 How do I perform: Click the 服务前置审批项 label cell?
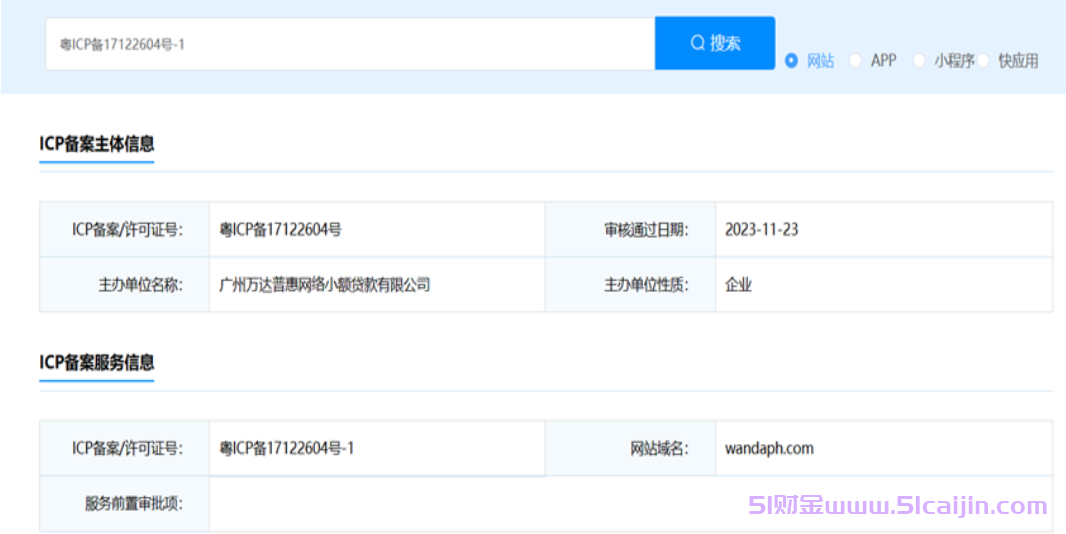click(124, 503)
